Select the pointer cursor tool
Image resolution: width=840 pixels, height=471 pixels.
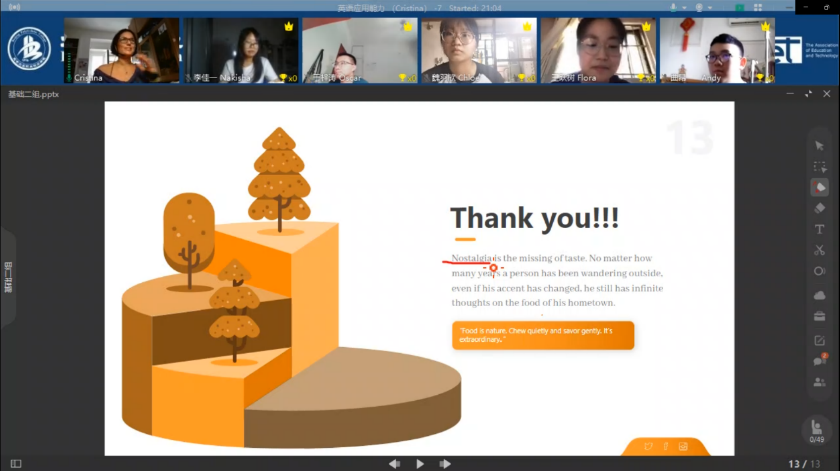point(819,146)
